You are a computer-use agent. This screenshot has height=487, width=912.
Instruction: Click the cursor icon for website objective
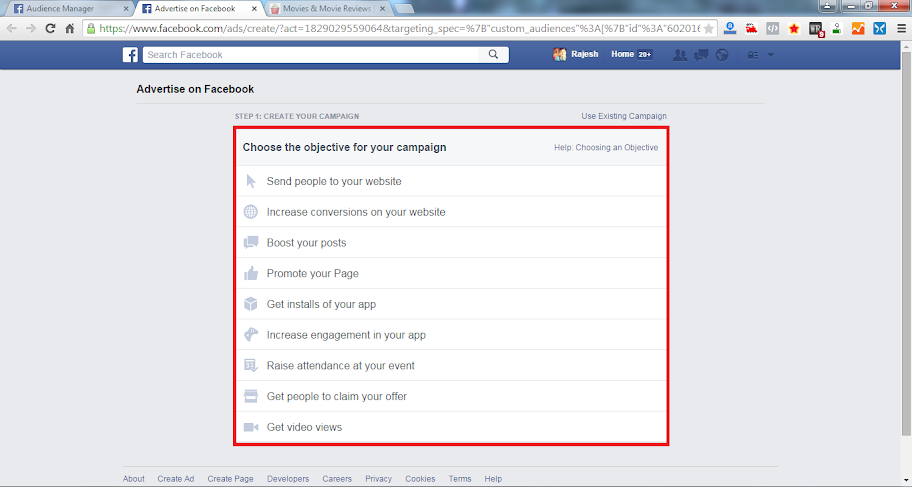251,181
